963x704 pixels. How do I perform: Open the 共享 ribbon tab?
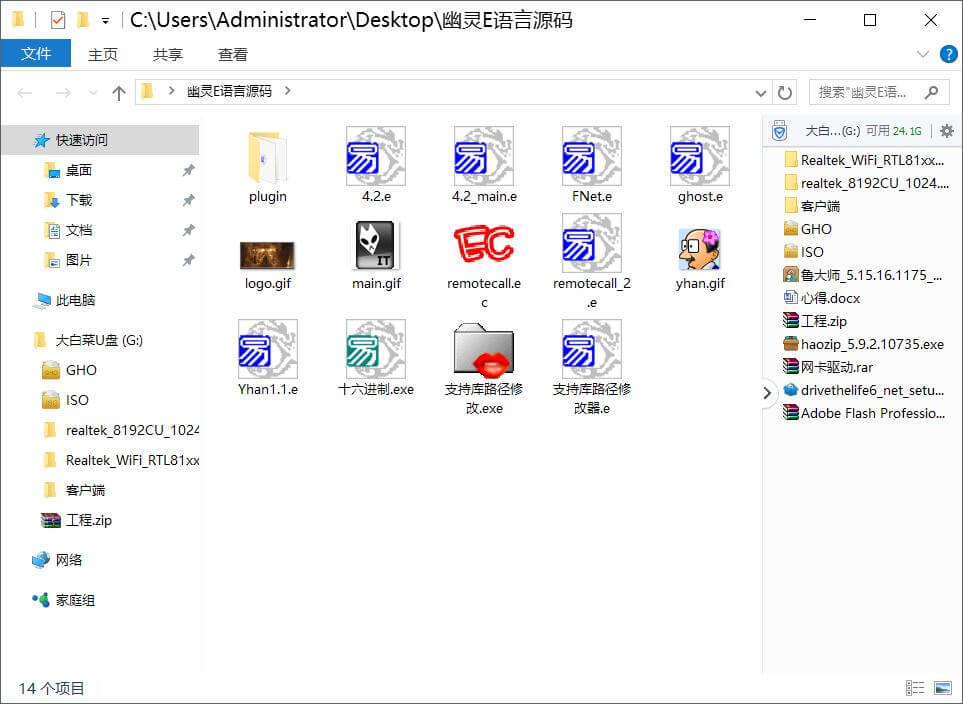coord(167,54)
